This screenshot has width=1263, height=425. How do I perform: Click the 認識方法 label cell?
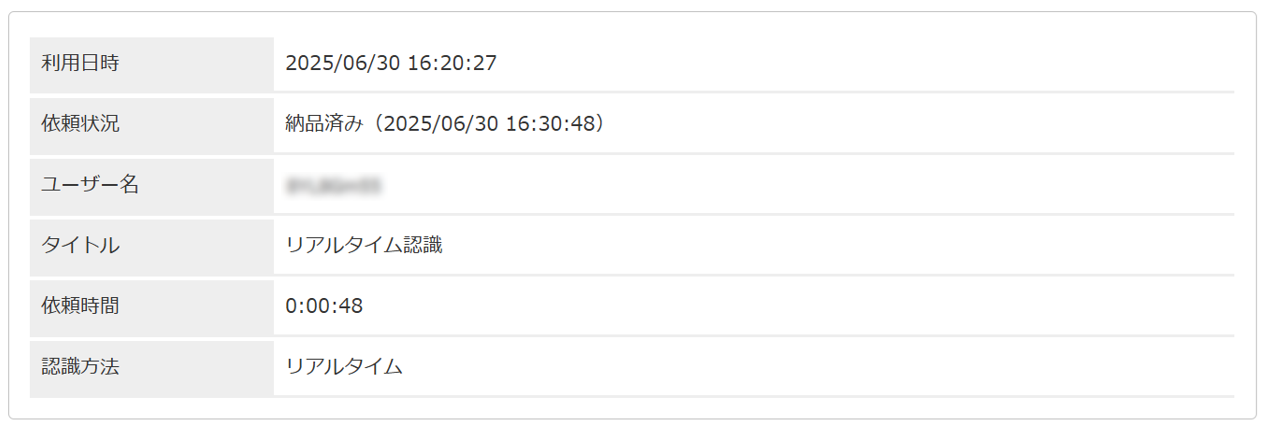[151, 367]
